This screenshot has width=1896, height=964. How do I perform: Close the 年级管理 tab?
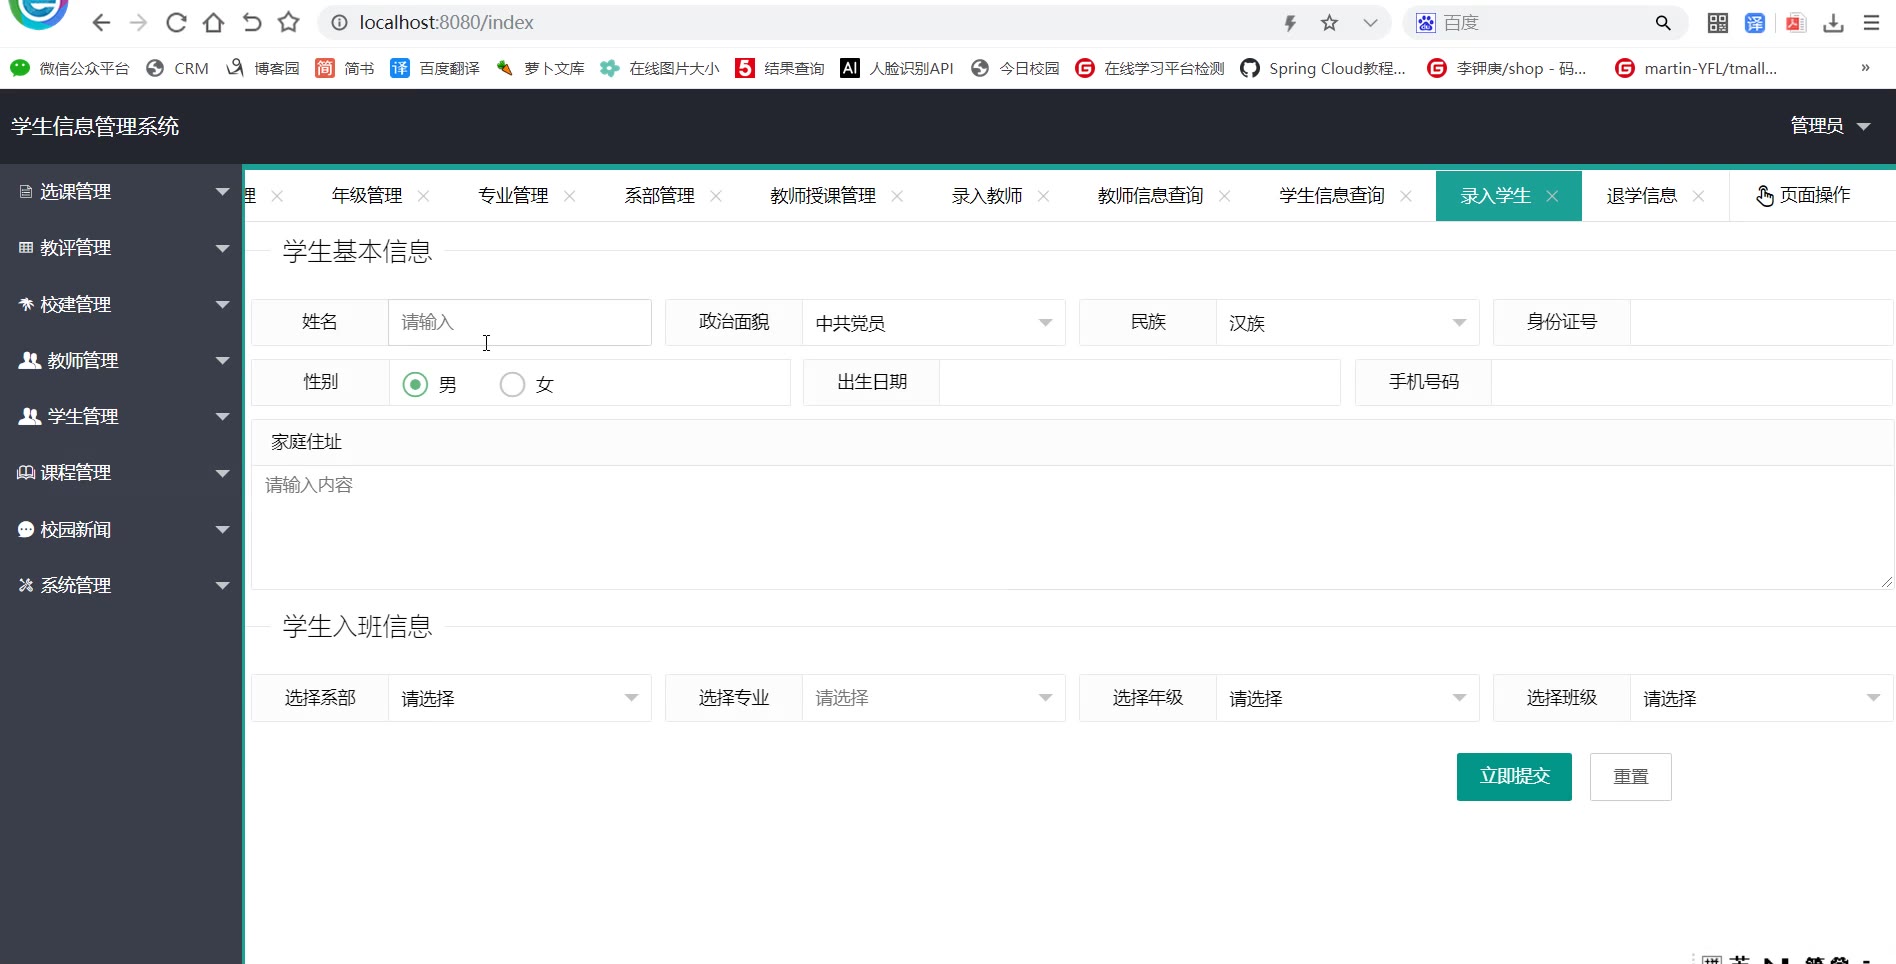424,196
